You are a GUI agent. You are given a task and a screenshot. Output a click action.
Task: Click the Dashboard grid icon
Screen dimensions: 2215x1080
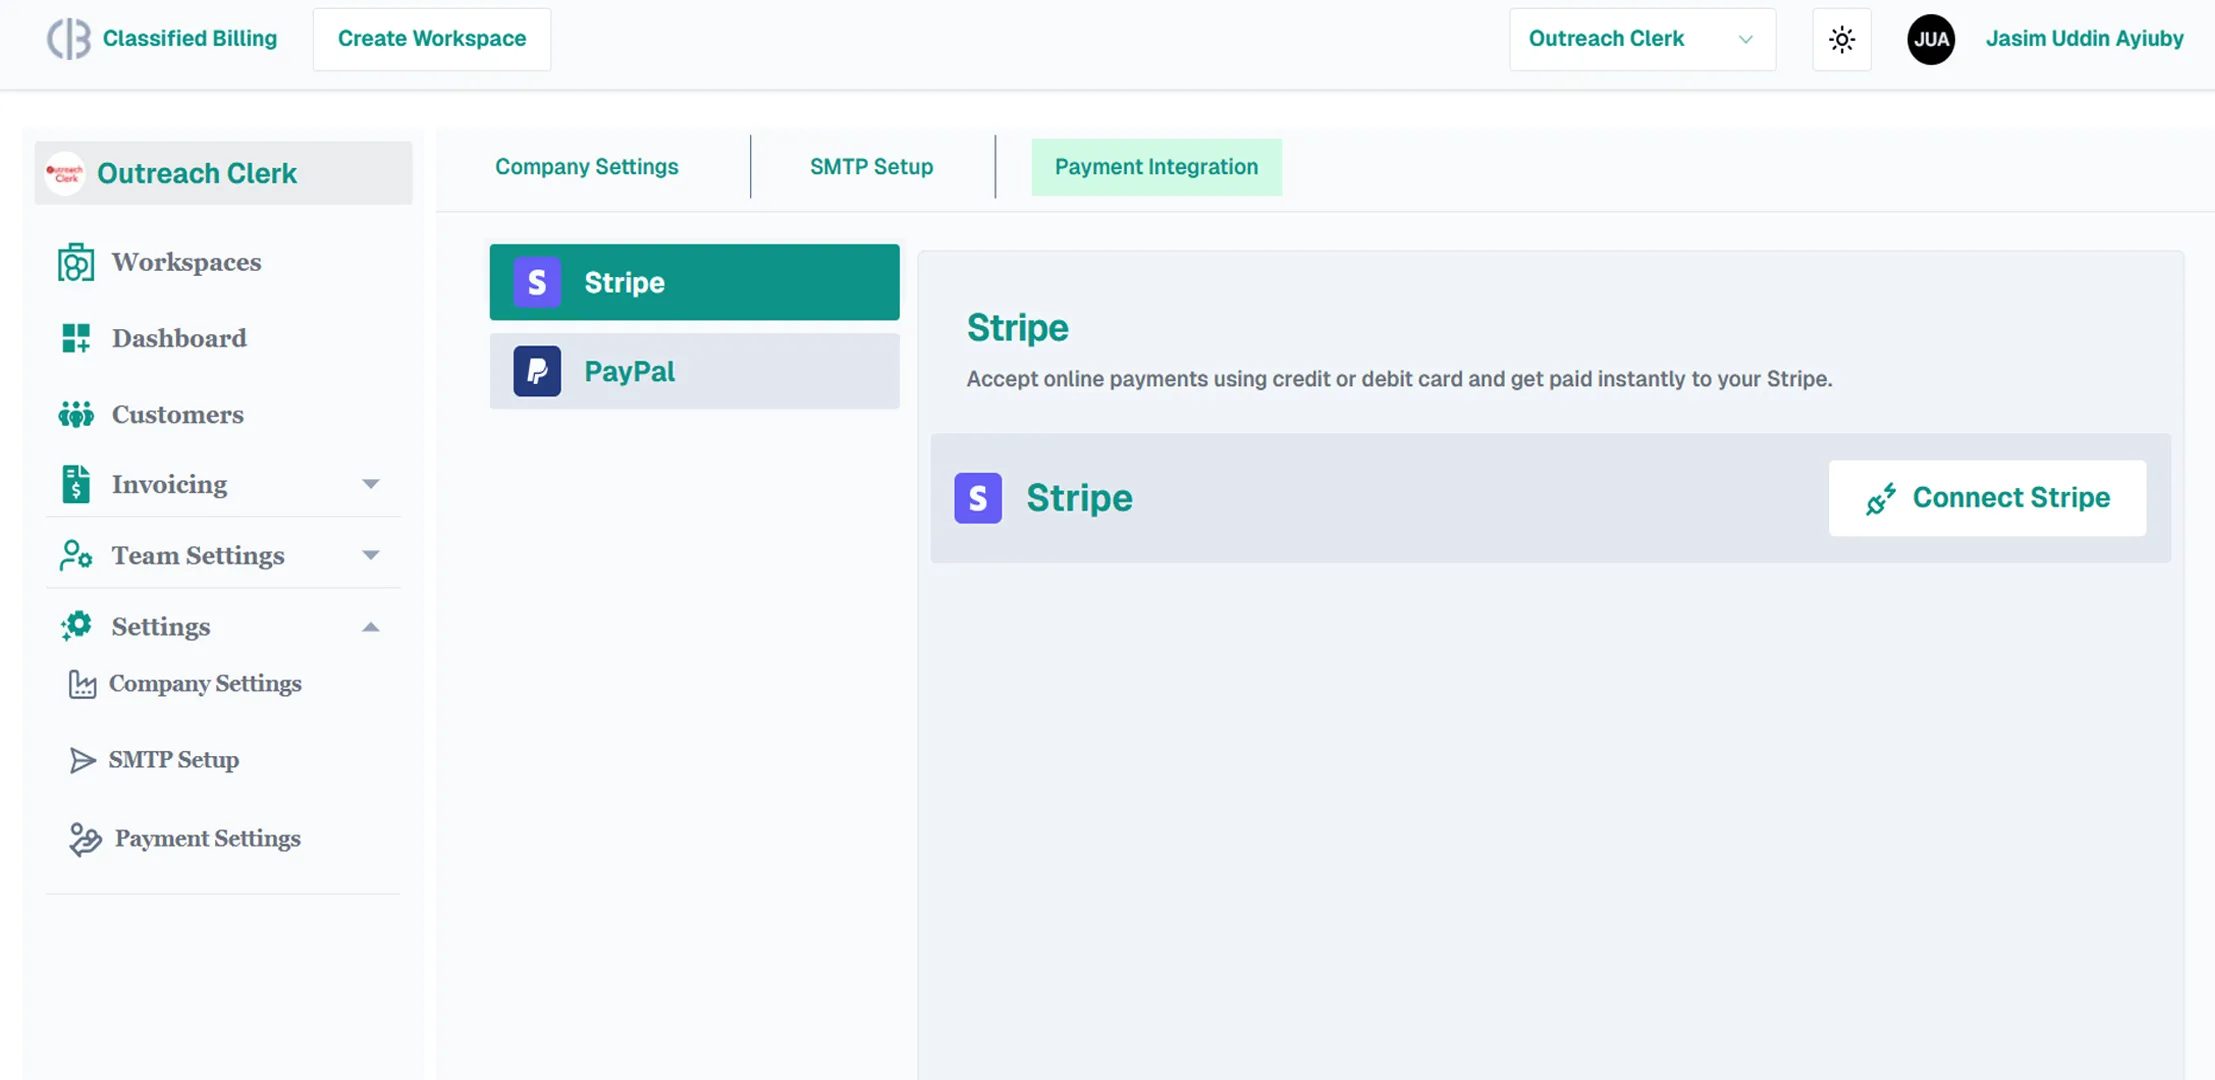point(76,338)
